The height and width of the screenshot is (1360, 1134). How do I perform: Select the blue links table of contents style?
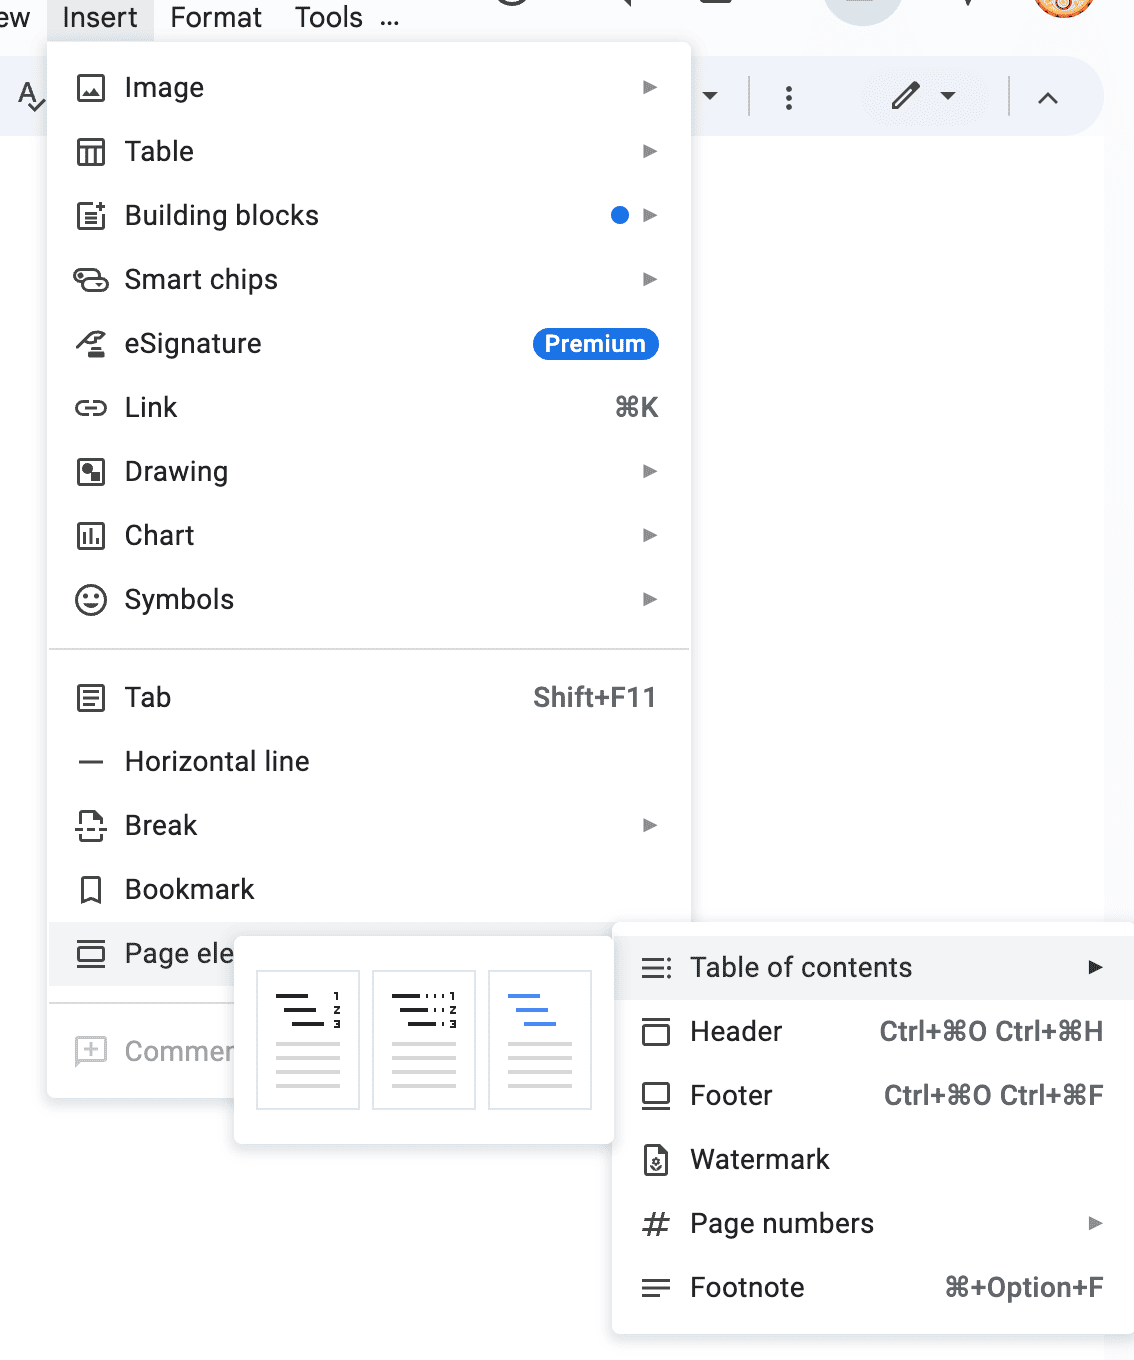pos(540,1039)
